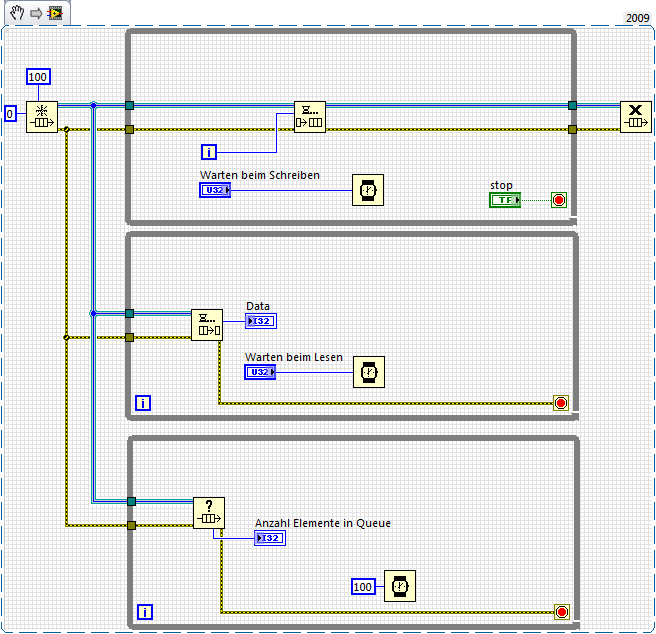Select the Enqueue Element node
This screenshot has width=656, height=634.
click(x=310, y=117)
